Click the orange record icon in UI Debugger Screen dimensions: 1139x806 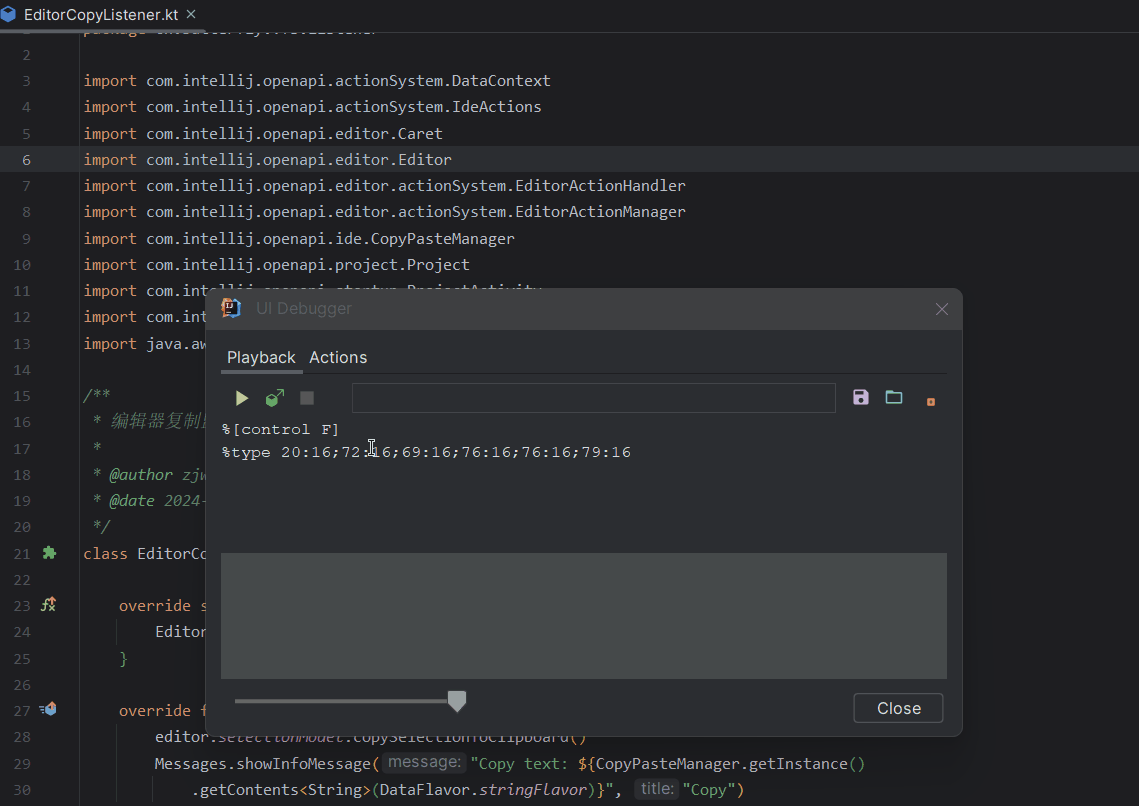(931, 402)
